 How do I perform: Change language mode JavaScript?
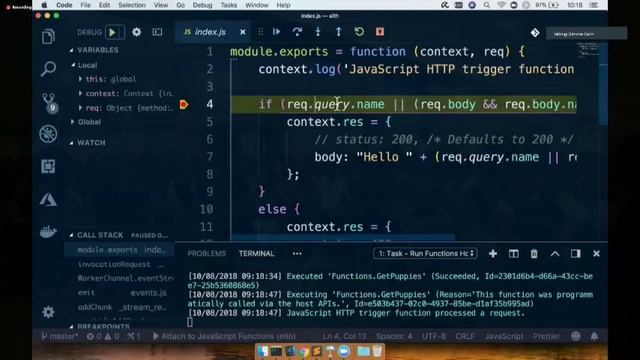coord(504,336)
